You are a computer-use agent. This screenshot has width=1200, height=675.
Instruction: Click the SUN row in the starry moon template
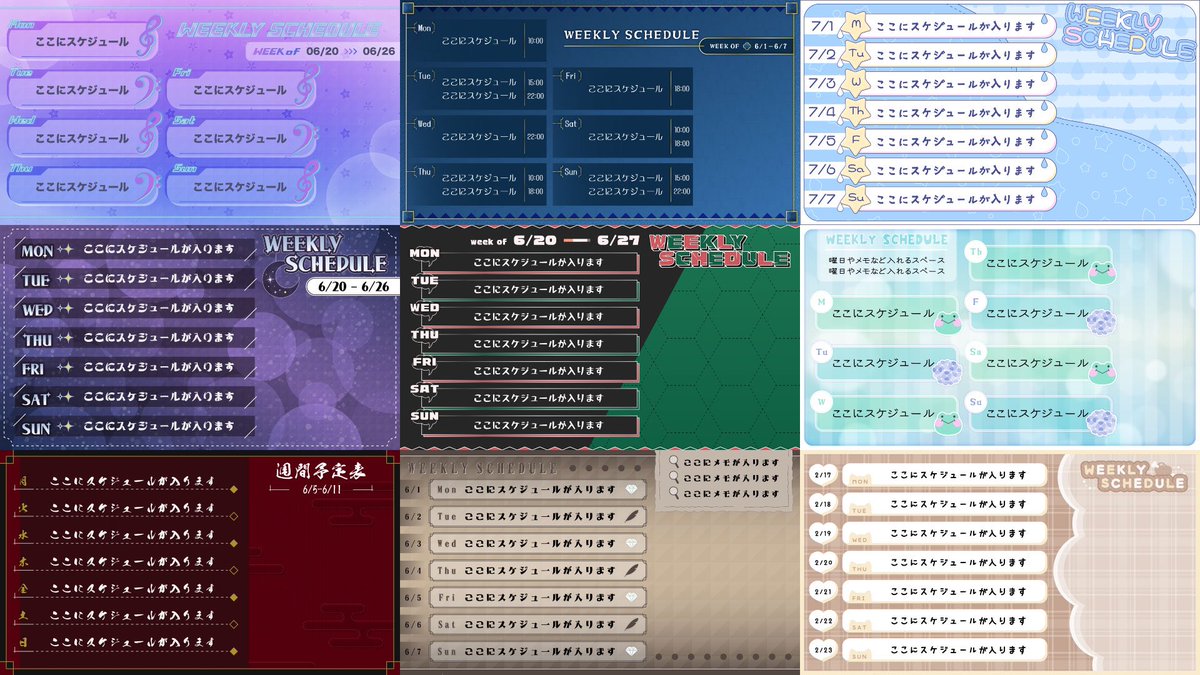[136, 427]
